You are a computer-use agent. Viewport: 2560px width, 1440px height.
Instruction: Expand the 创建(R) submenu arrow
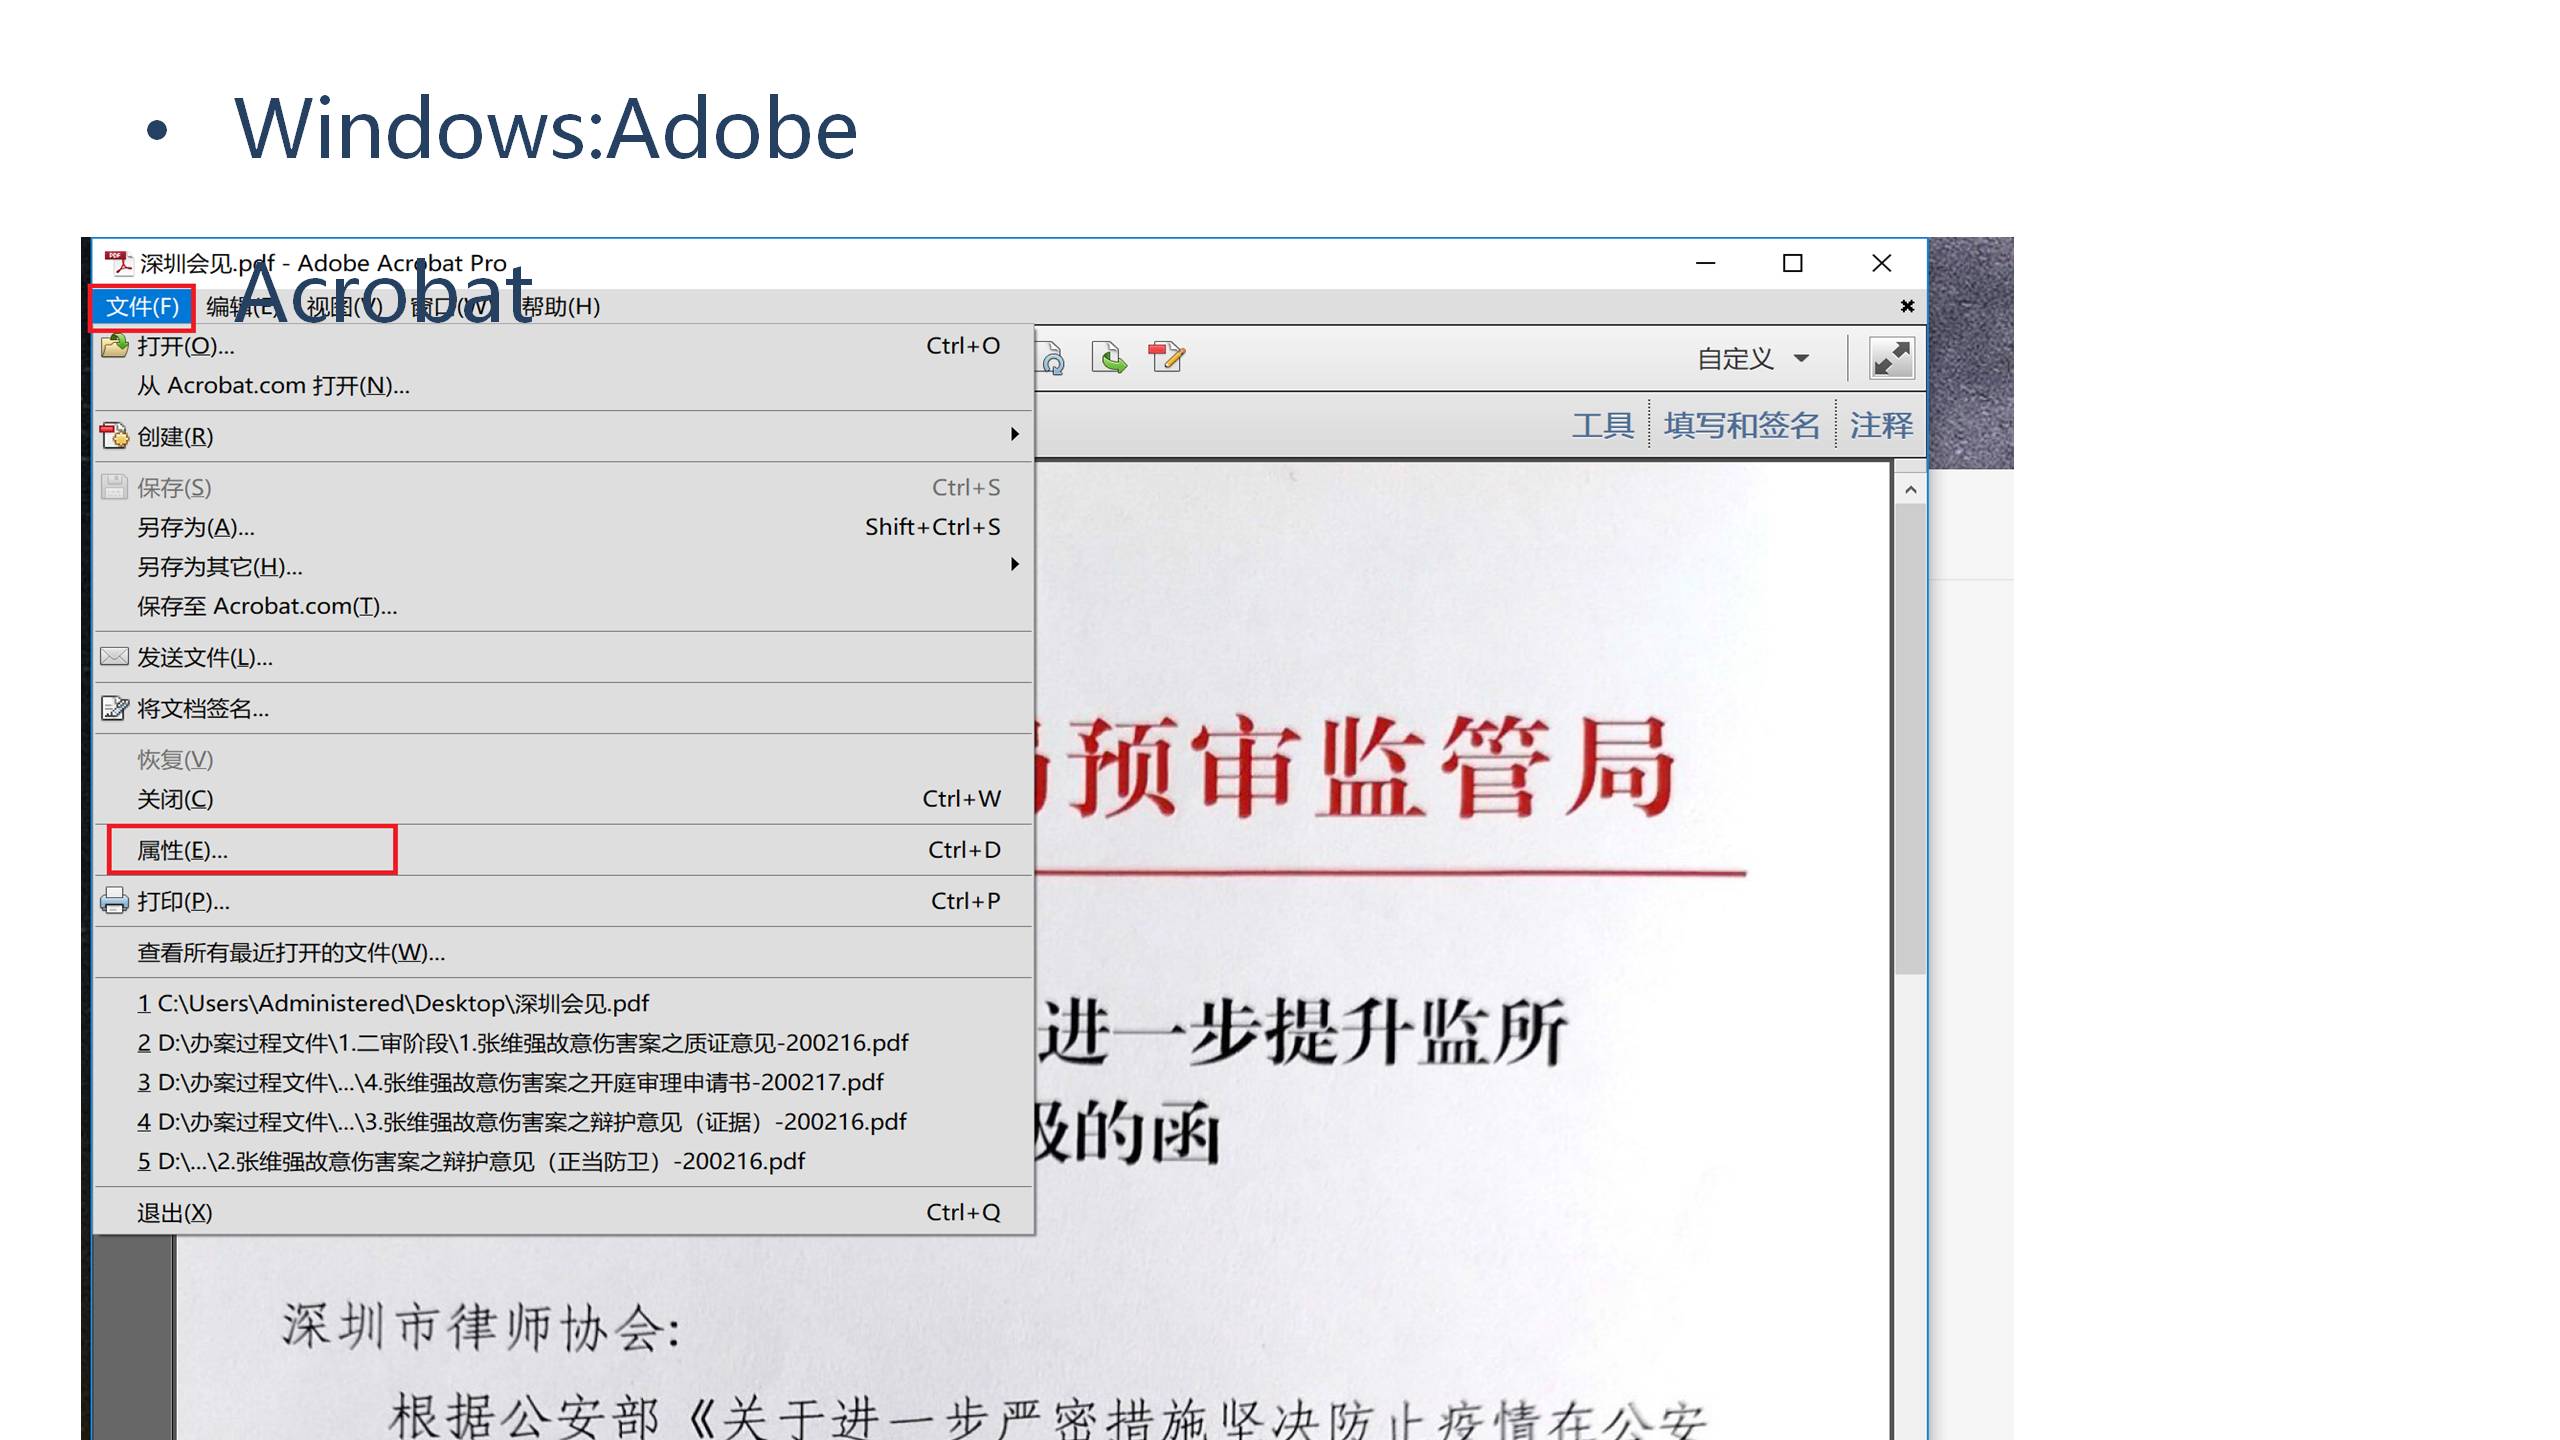click(x=1014, y=435)
